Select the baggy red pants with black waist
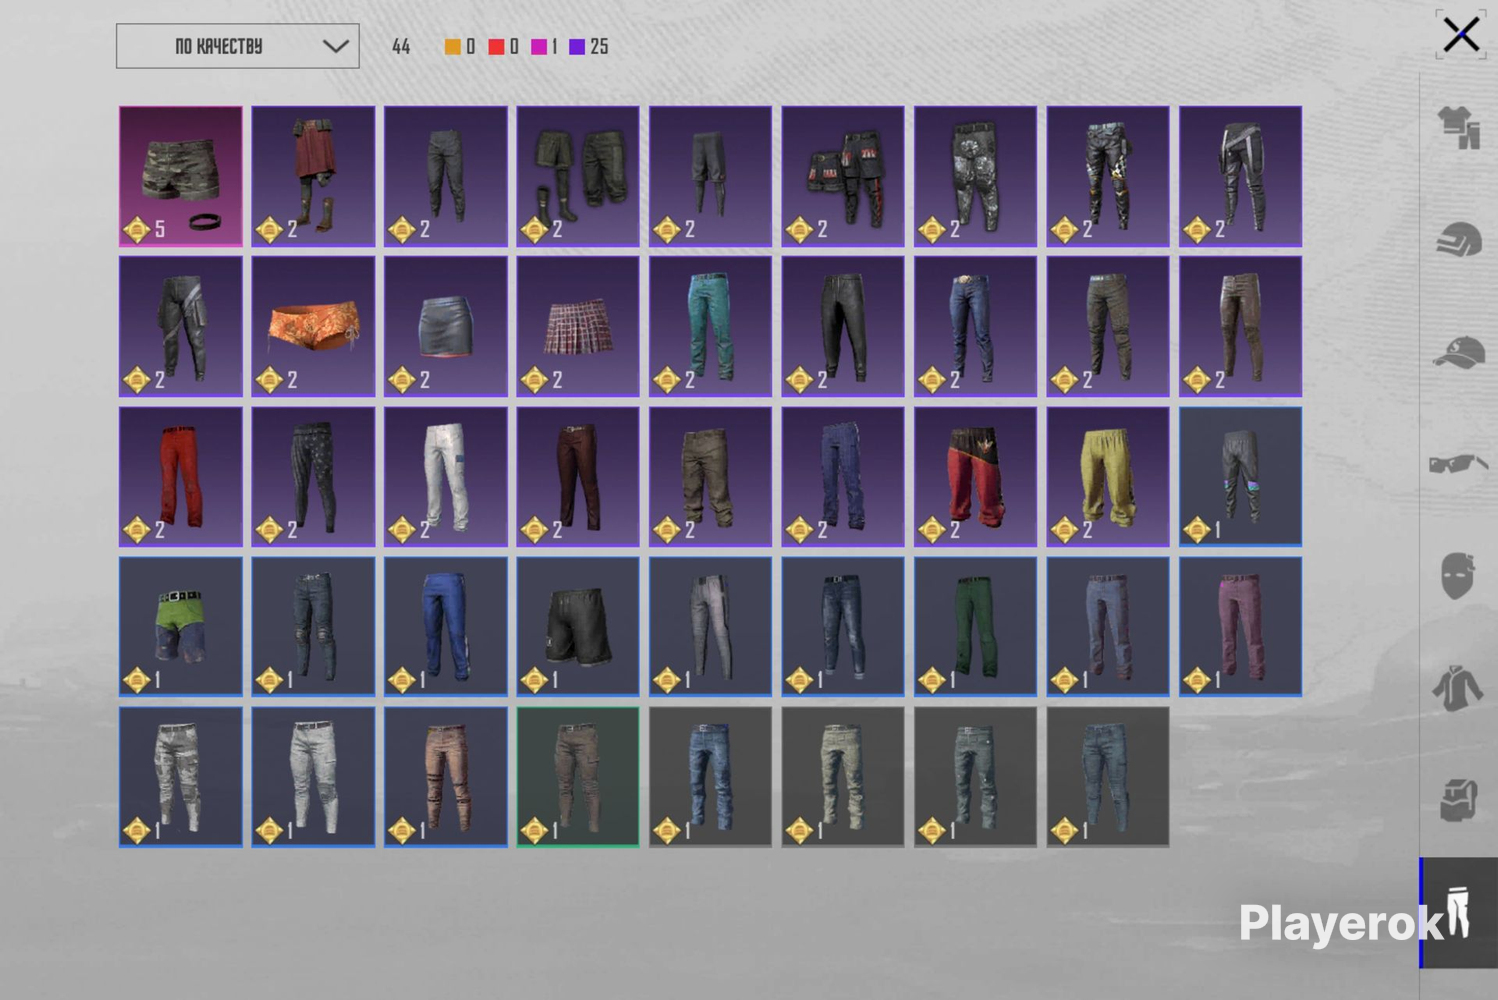 coord(976,476)
